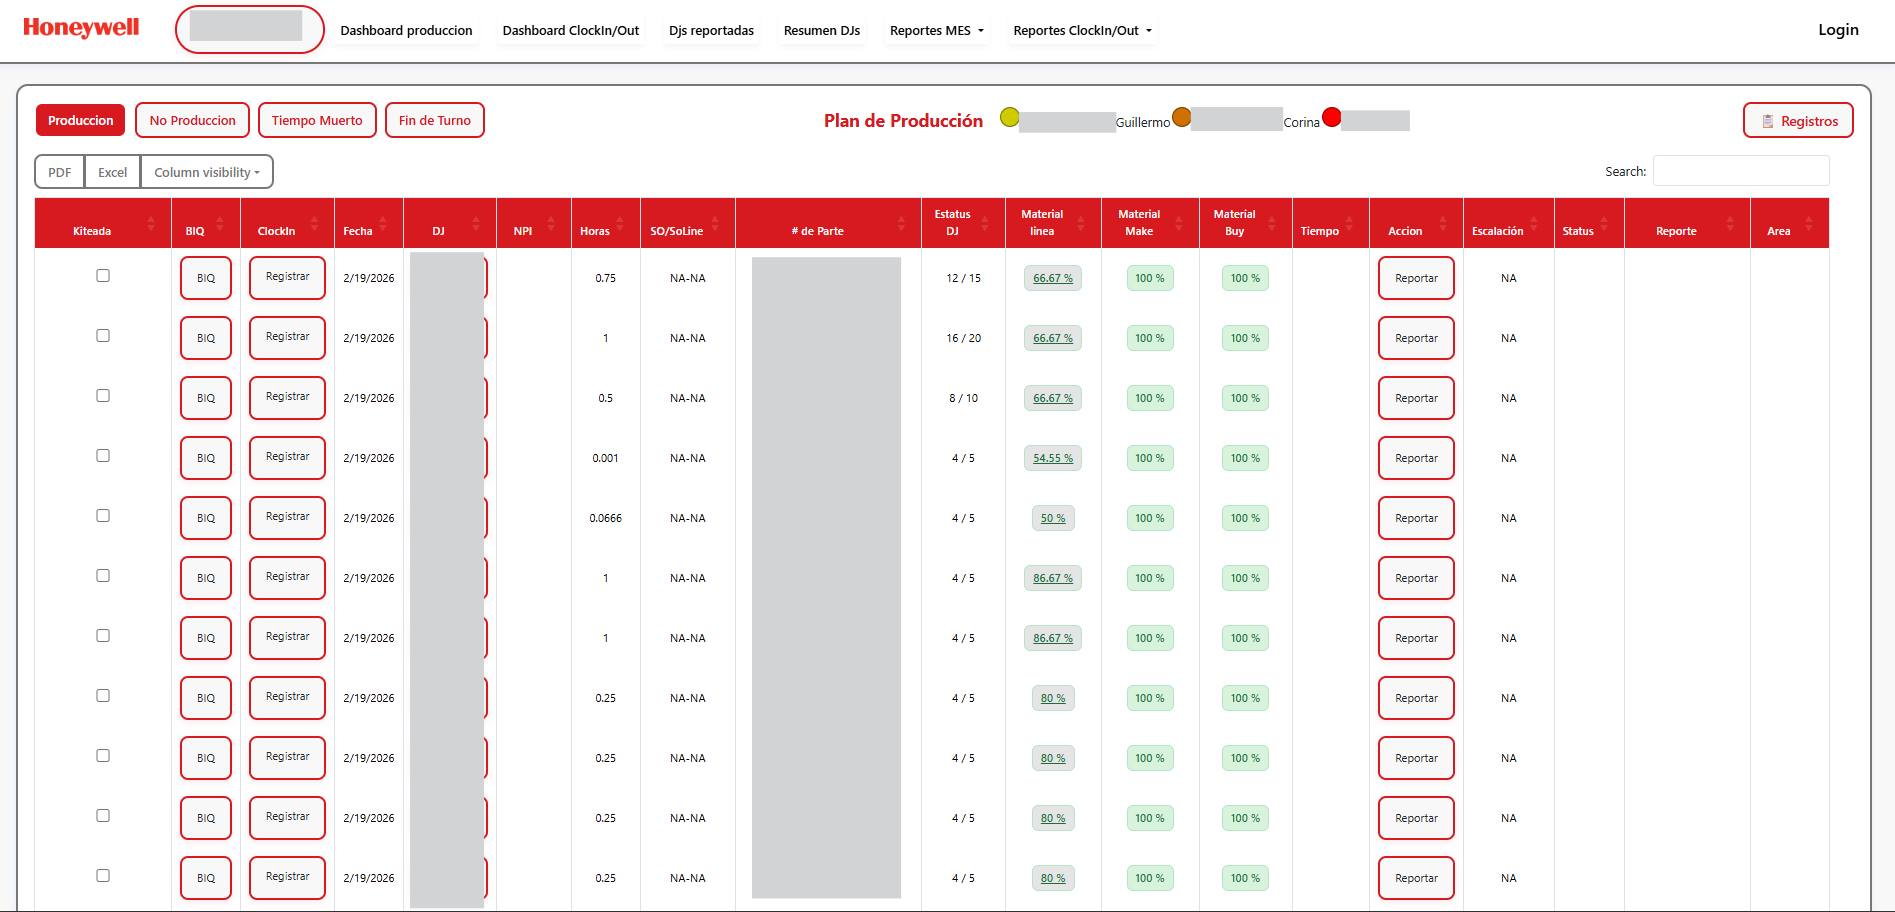Switch to the Tiempo Muerto tab
This screenshot has width=1895, height=912.
point(317,120)
